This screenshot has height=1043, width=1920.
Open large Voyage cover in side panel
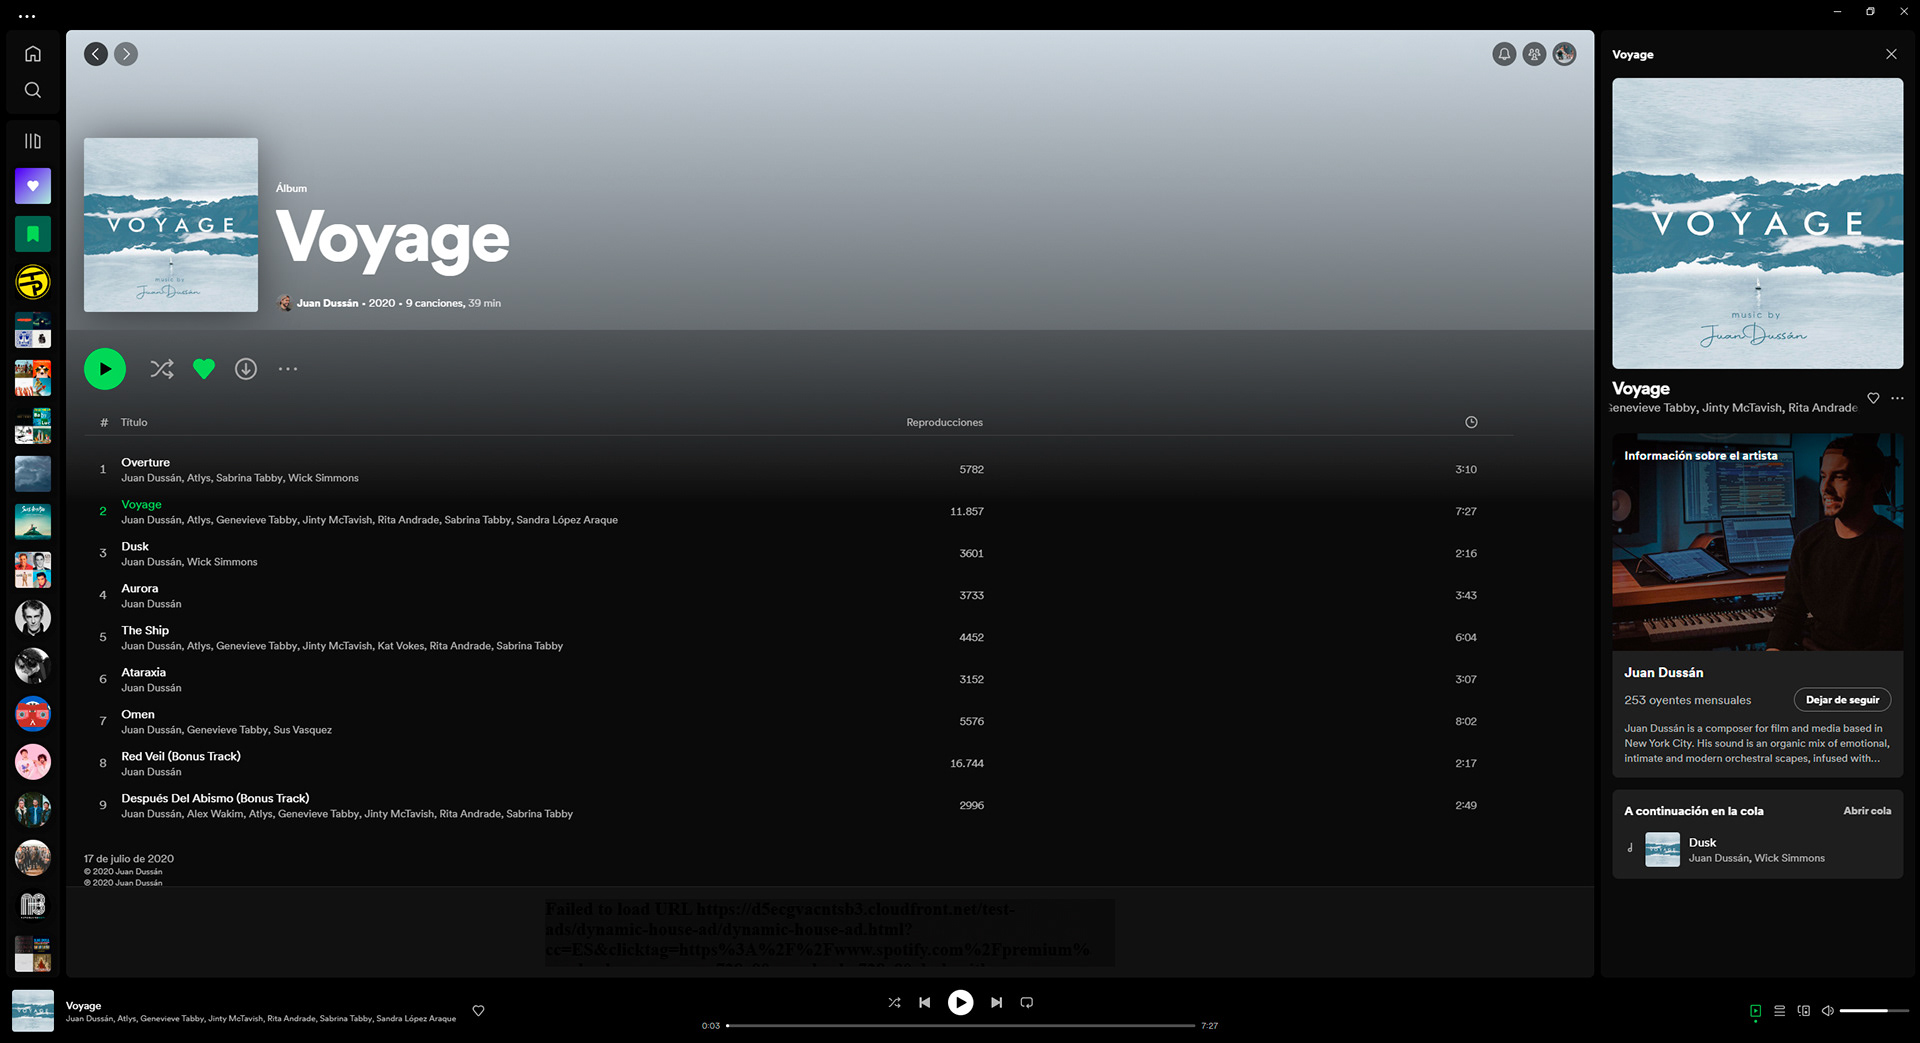tap(1757, 224)
